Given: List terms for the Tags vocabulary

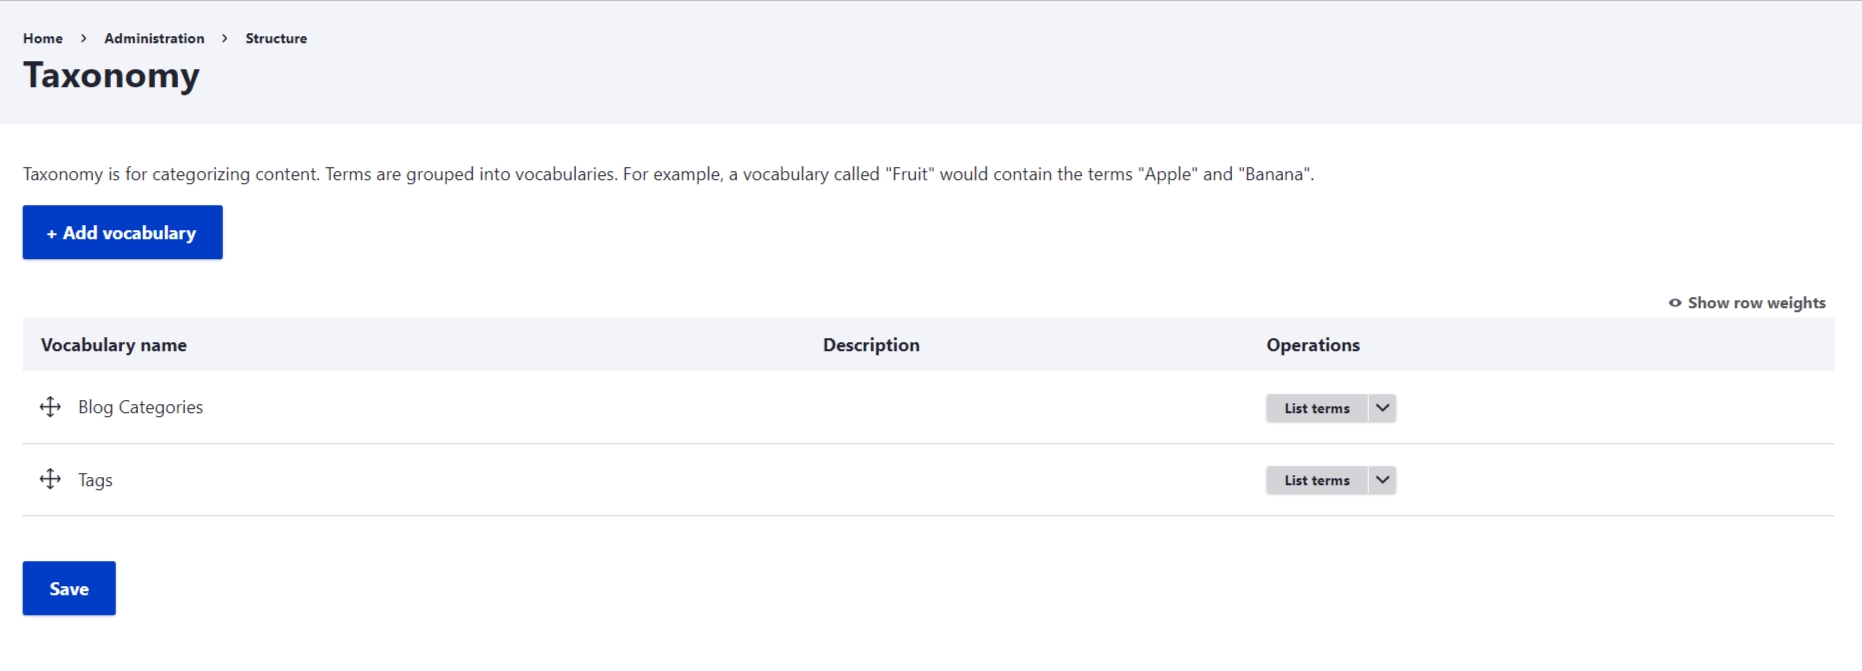Looking at the screenshot, I should (1316, 480).
